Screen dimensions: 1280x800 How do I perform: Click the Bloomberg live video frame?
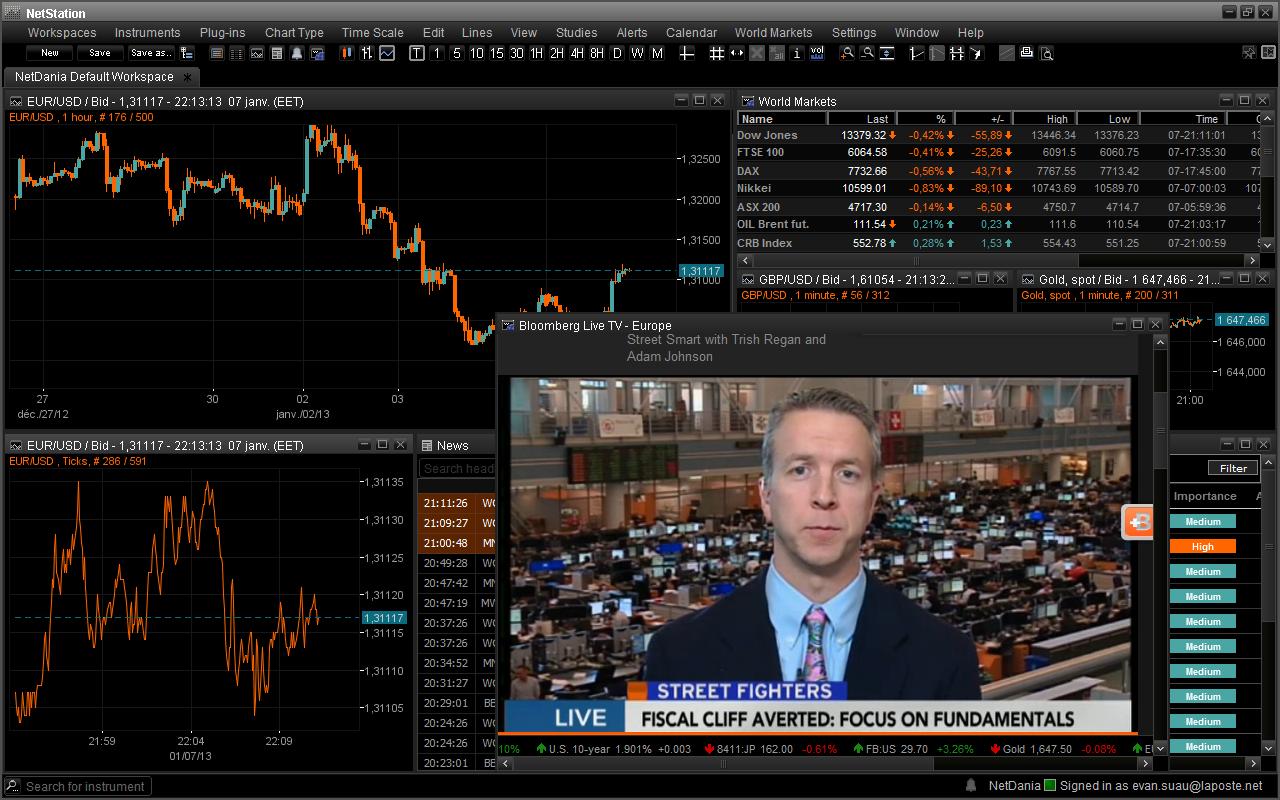(x=821, y=555)
